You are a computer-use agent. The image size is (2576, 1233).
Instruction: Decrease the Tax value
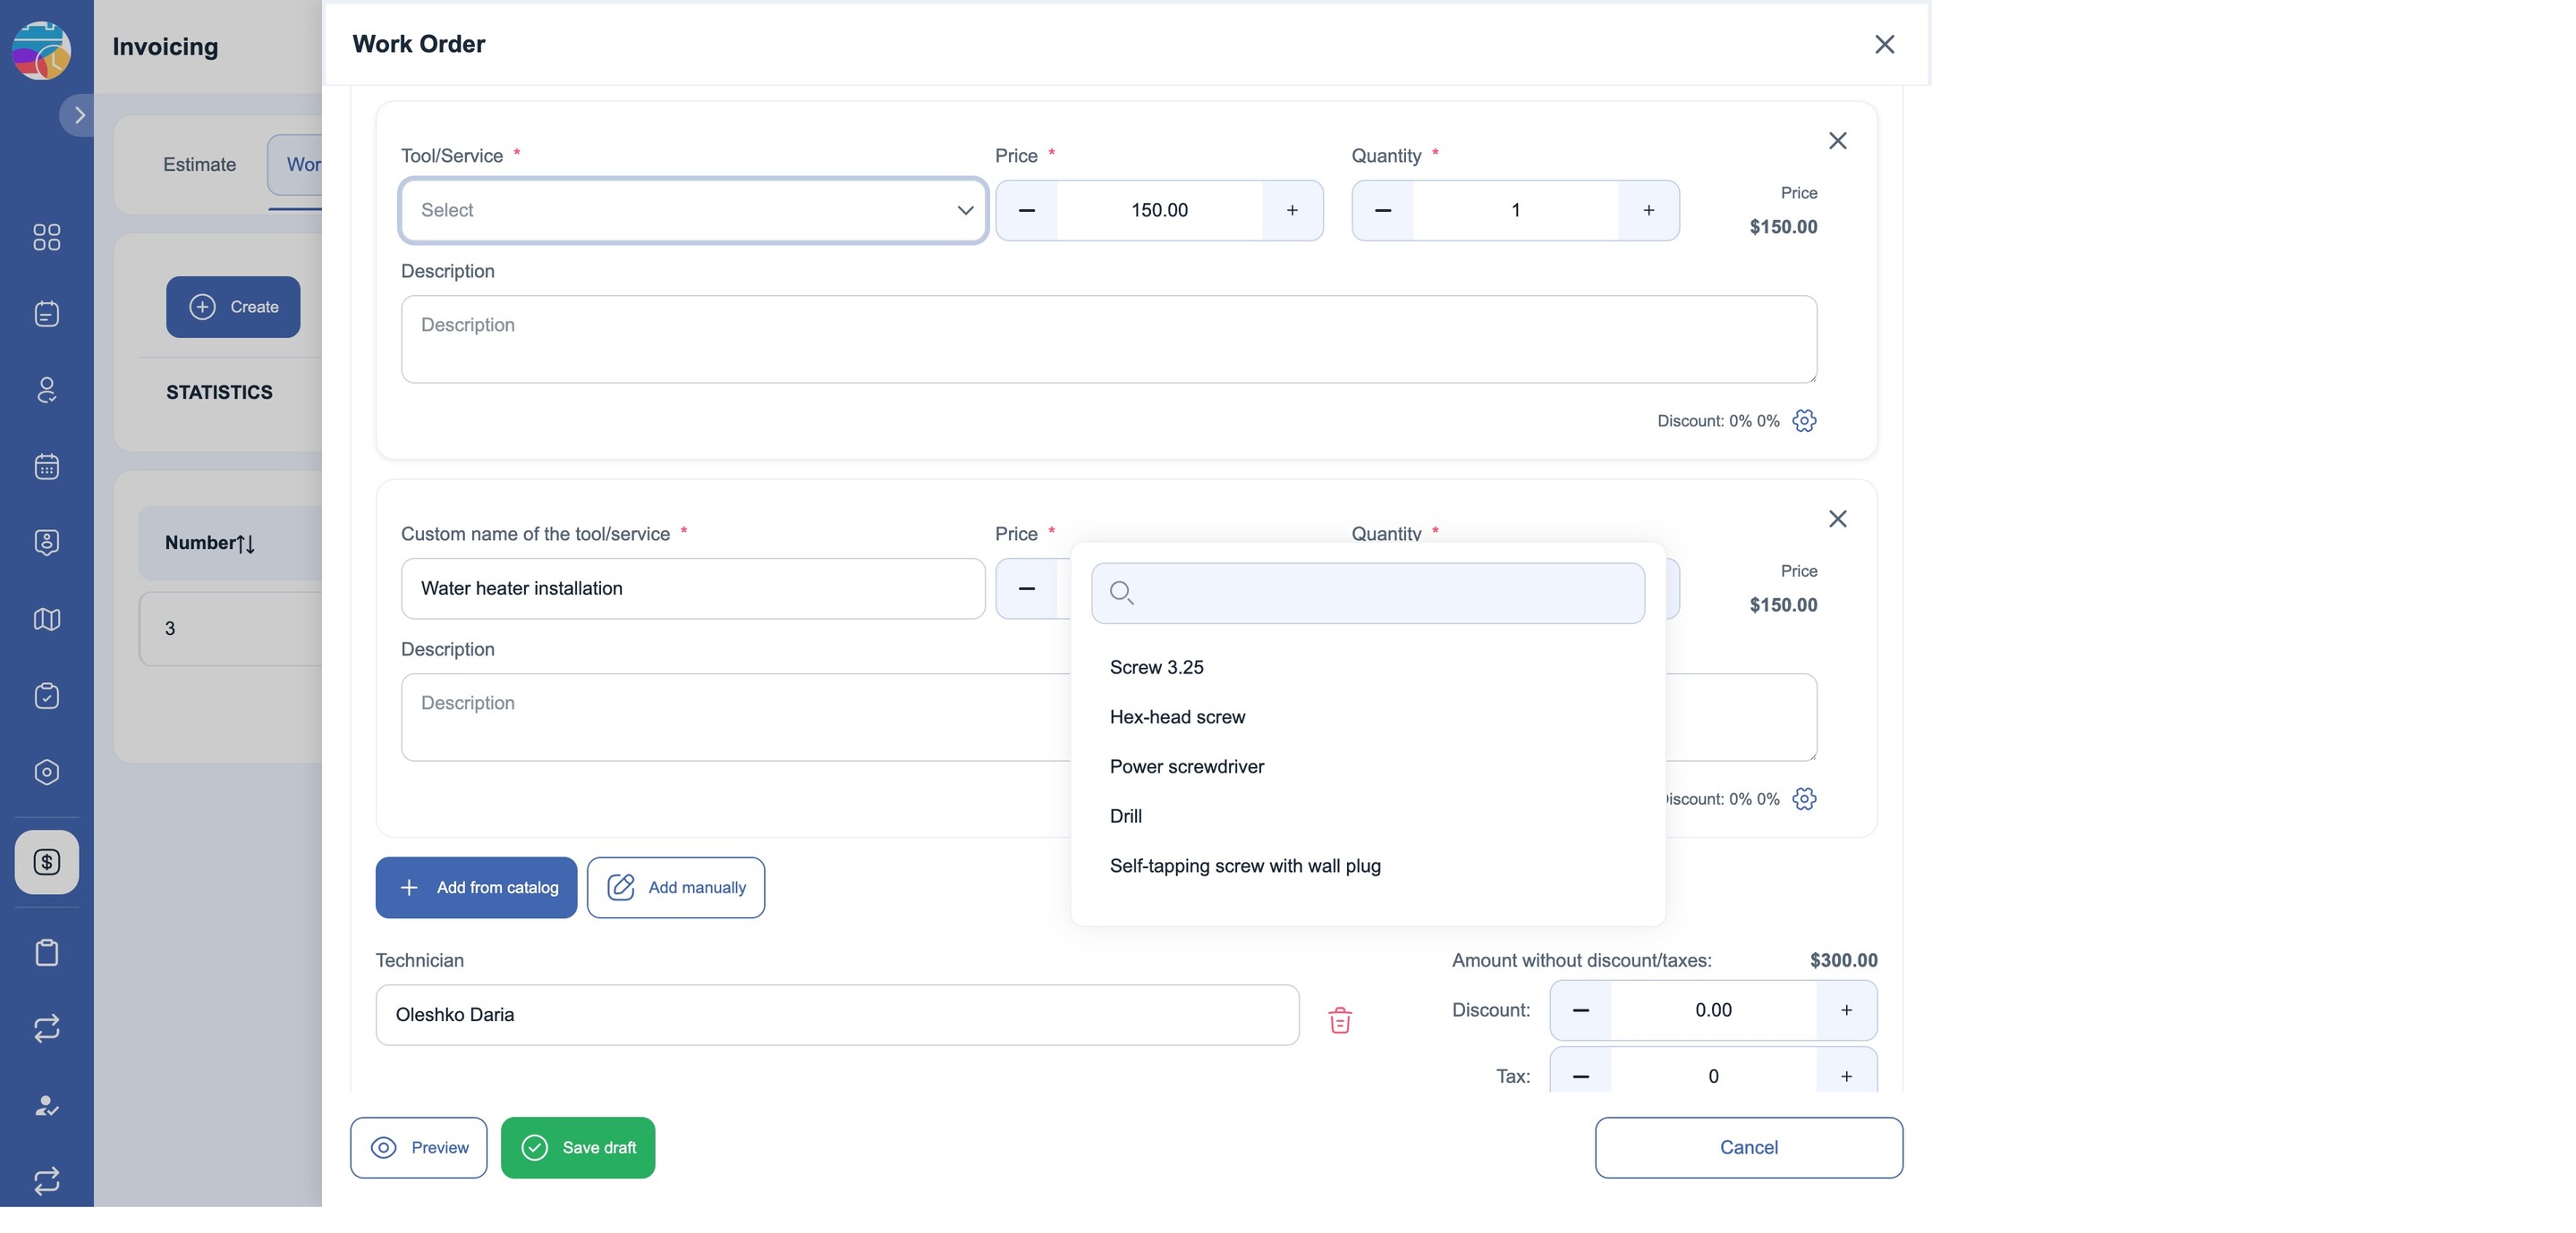point(1580,1076)
